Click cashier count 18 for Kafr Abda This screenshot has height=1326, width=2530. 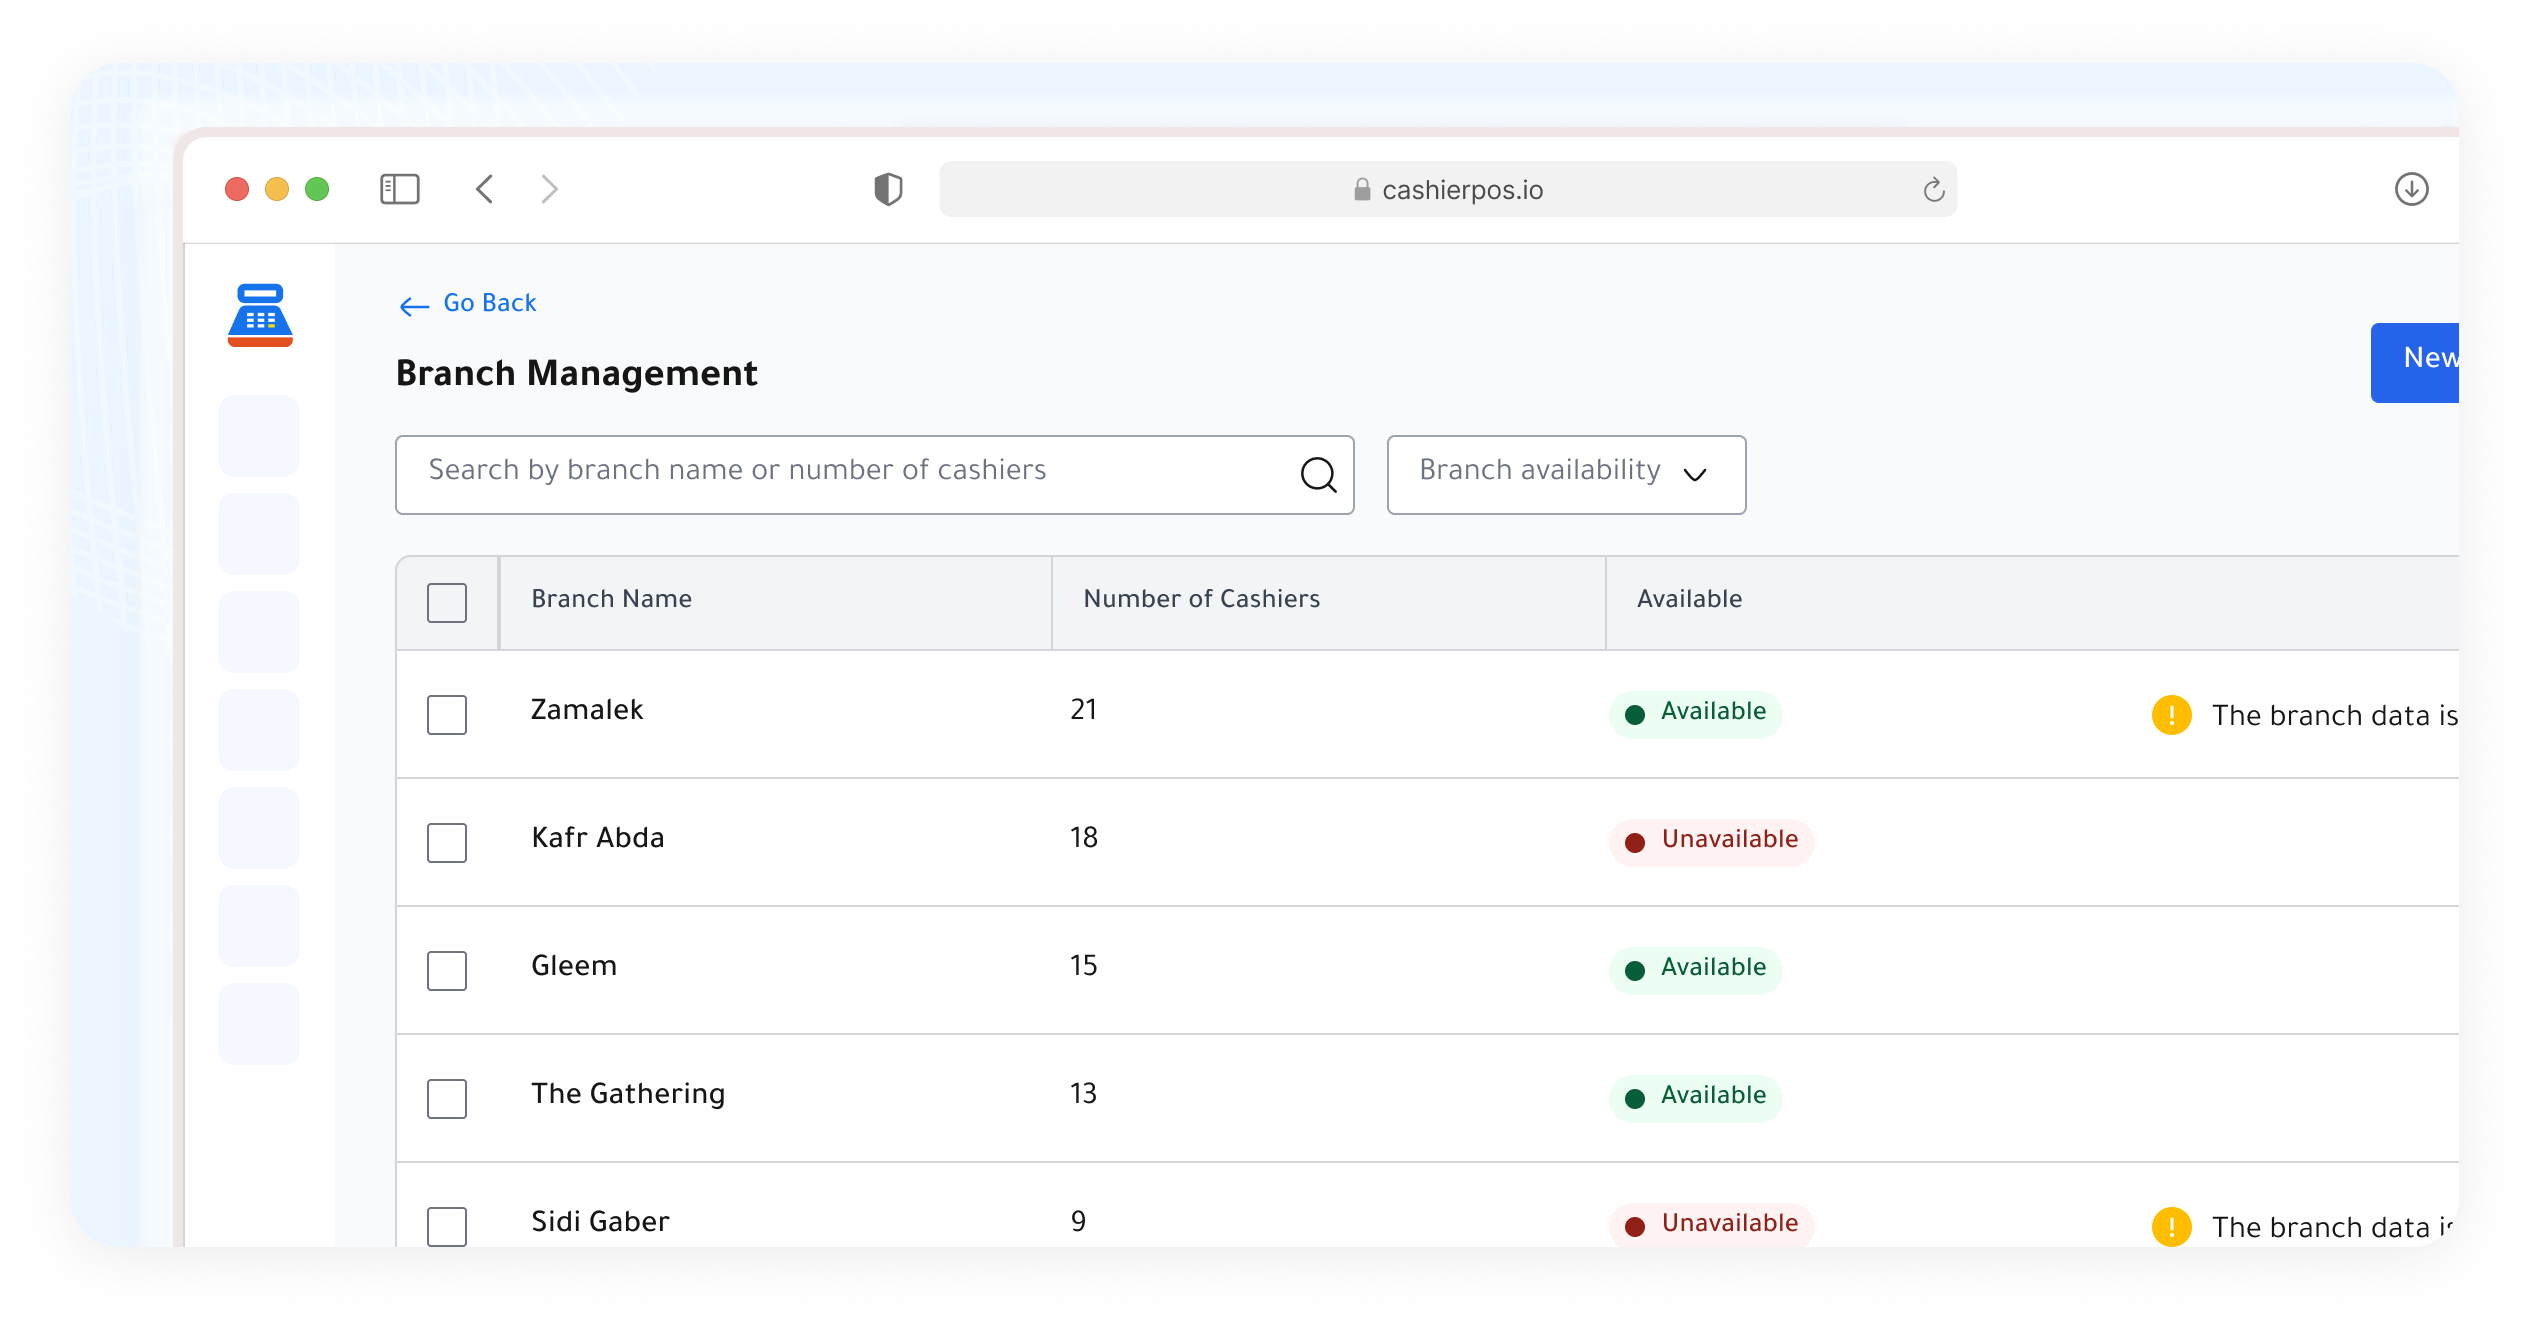tap(1083, 838)
